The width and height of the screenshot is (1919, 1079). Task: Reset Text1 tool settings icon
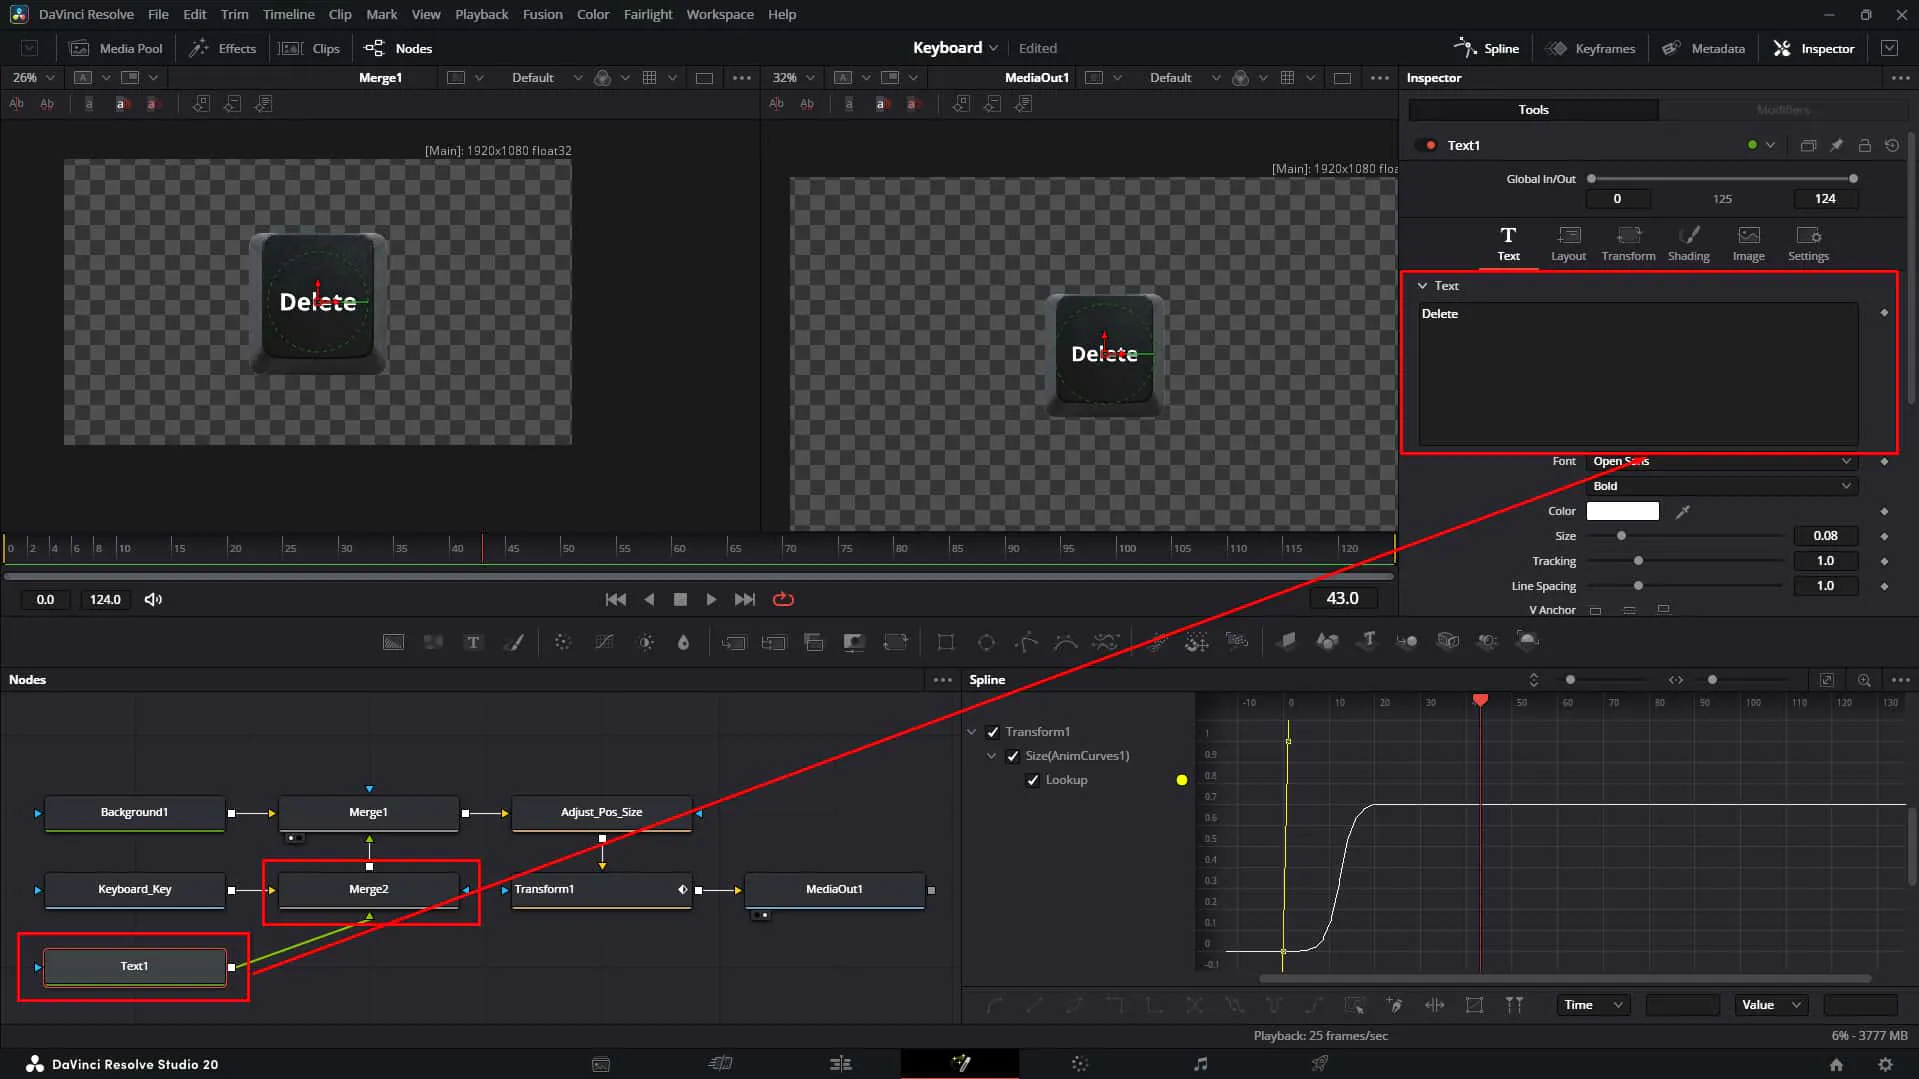[1892, 145]
